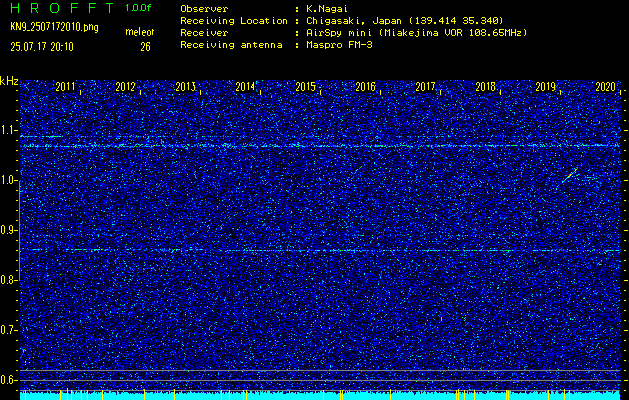This screenshot has width=629, height=400.
Task: Click the Receiving antenna field label
Action: [x=231, y=45]
